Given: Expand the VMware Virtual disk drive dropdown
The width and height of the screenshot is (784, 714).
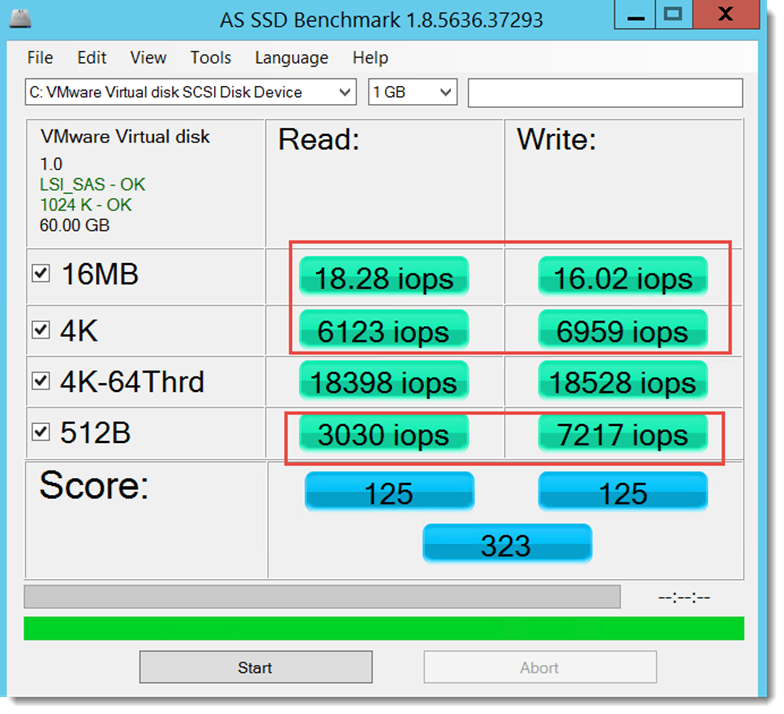Looking at the screenshot, I should pos(190,92).
